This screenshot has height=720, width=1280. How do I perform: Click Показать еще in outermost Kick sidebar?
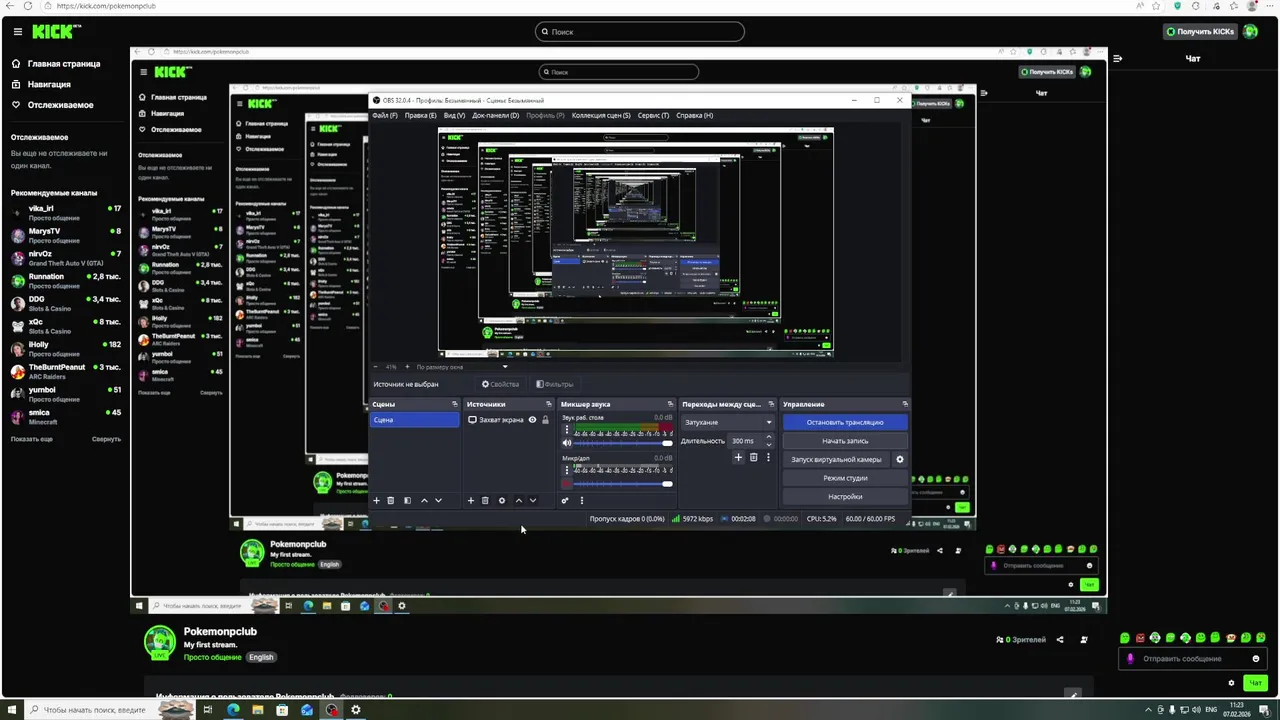pos(32,439)
